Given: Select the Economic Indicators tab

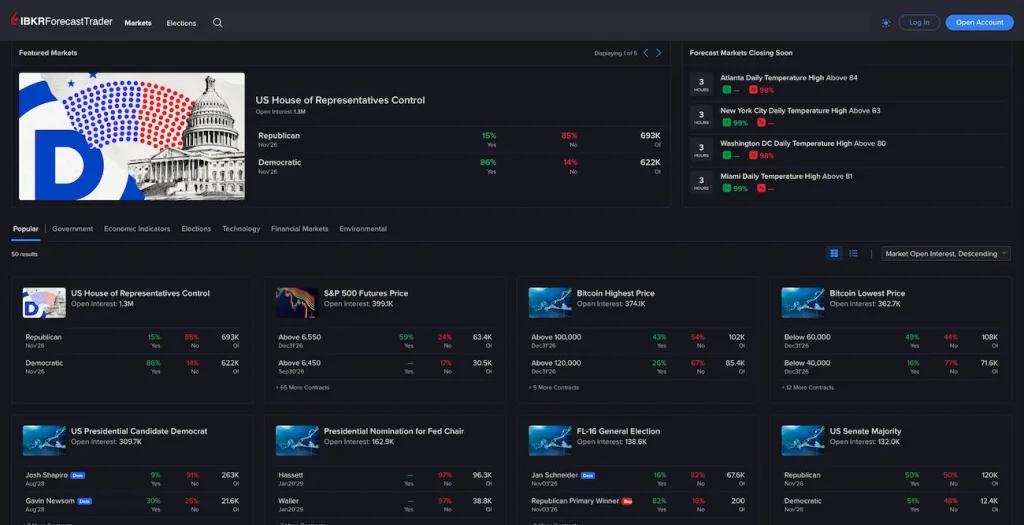Looking at the screenshot, I should point(137,229).
